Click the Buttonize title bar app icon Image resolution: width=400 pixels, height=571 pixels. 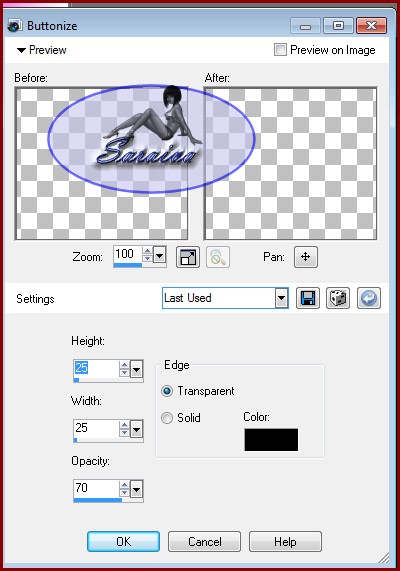(x=15, y=26)
